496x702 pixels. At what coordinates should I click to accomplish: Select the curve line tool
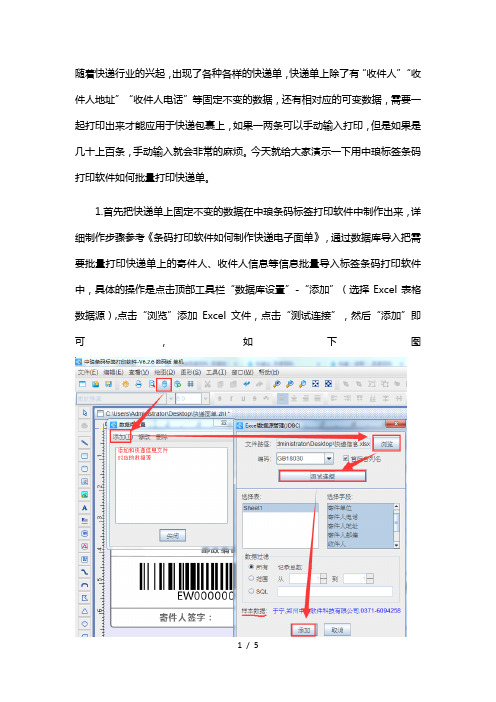click(x=85, y=572)
